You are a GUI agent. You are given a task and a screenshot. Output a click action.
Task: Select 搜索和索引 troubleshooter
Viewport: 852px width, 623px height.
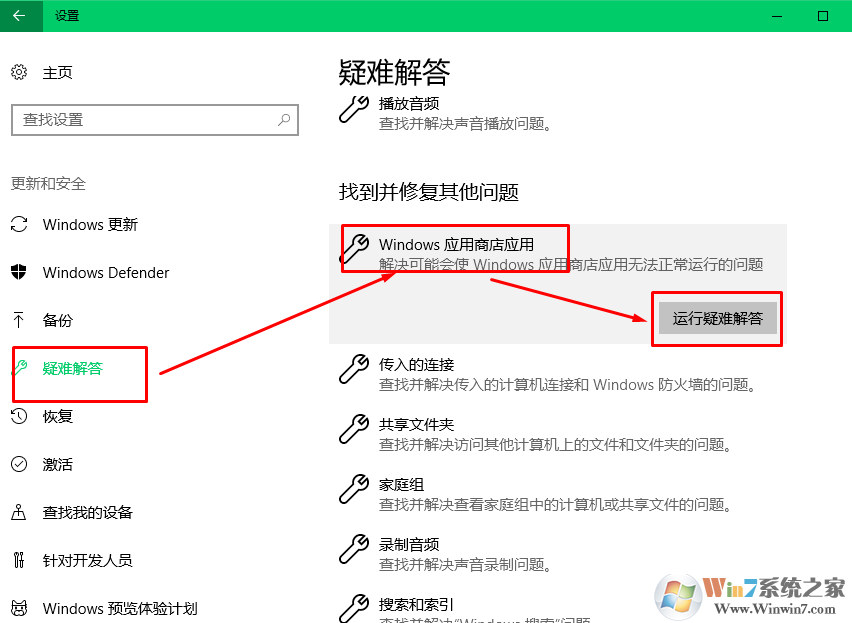point(416,605)
